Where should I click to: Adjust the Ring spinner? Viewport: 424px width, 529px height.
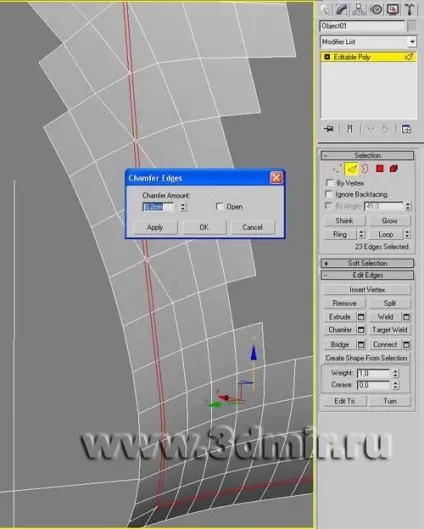(x=361, y=234)
